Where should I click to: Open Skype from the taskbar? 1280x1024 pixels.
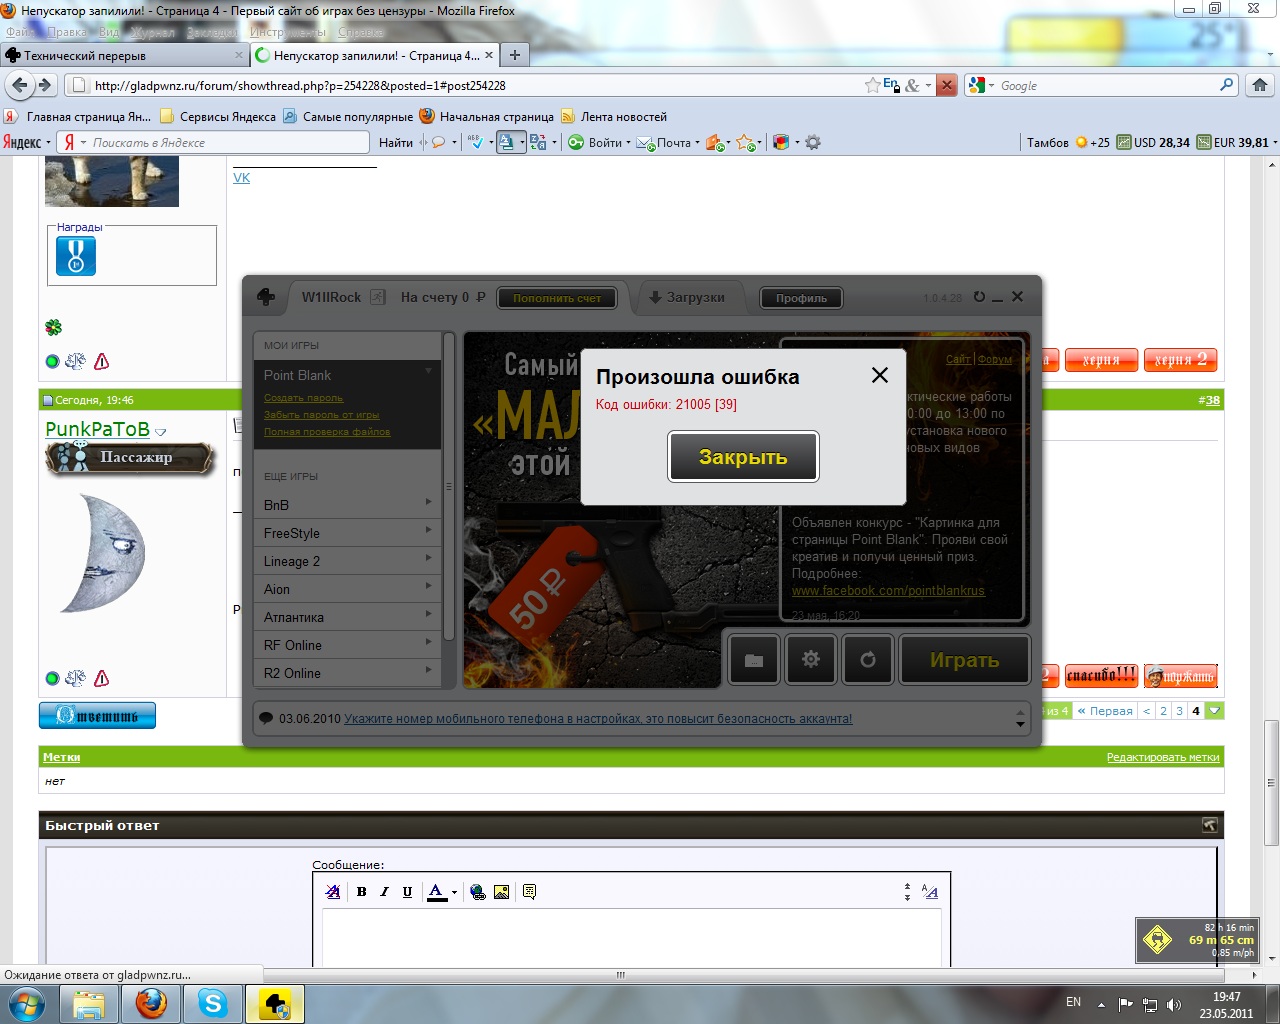tap(212, 1003)
